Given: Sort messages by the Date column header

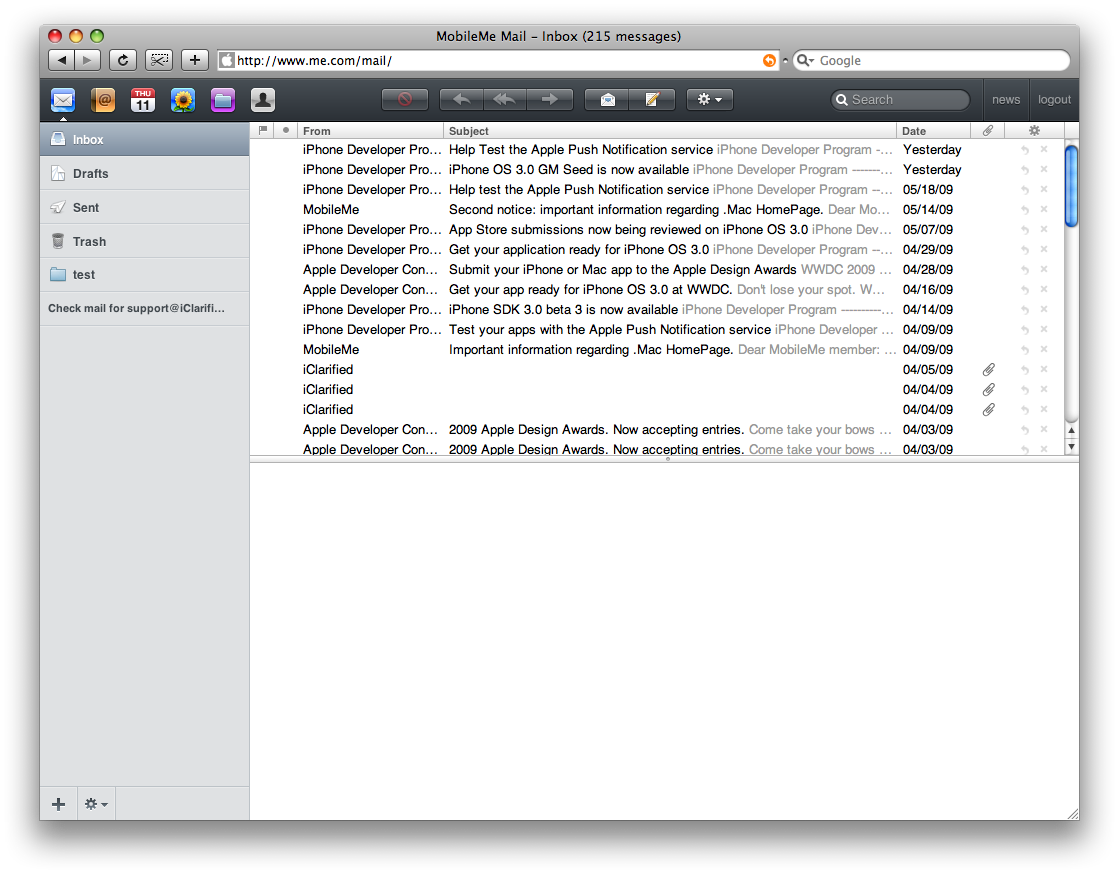Looking at the screenshot, I should [x=933, y=131].
